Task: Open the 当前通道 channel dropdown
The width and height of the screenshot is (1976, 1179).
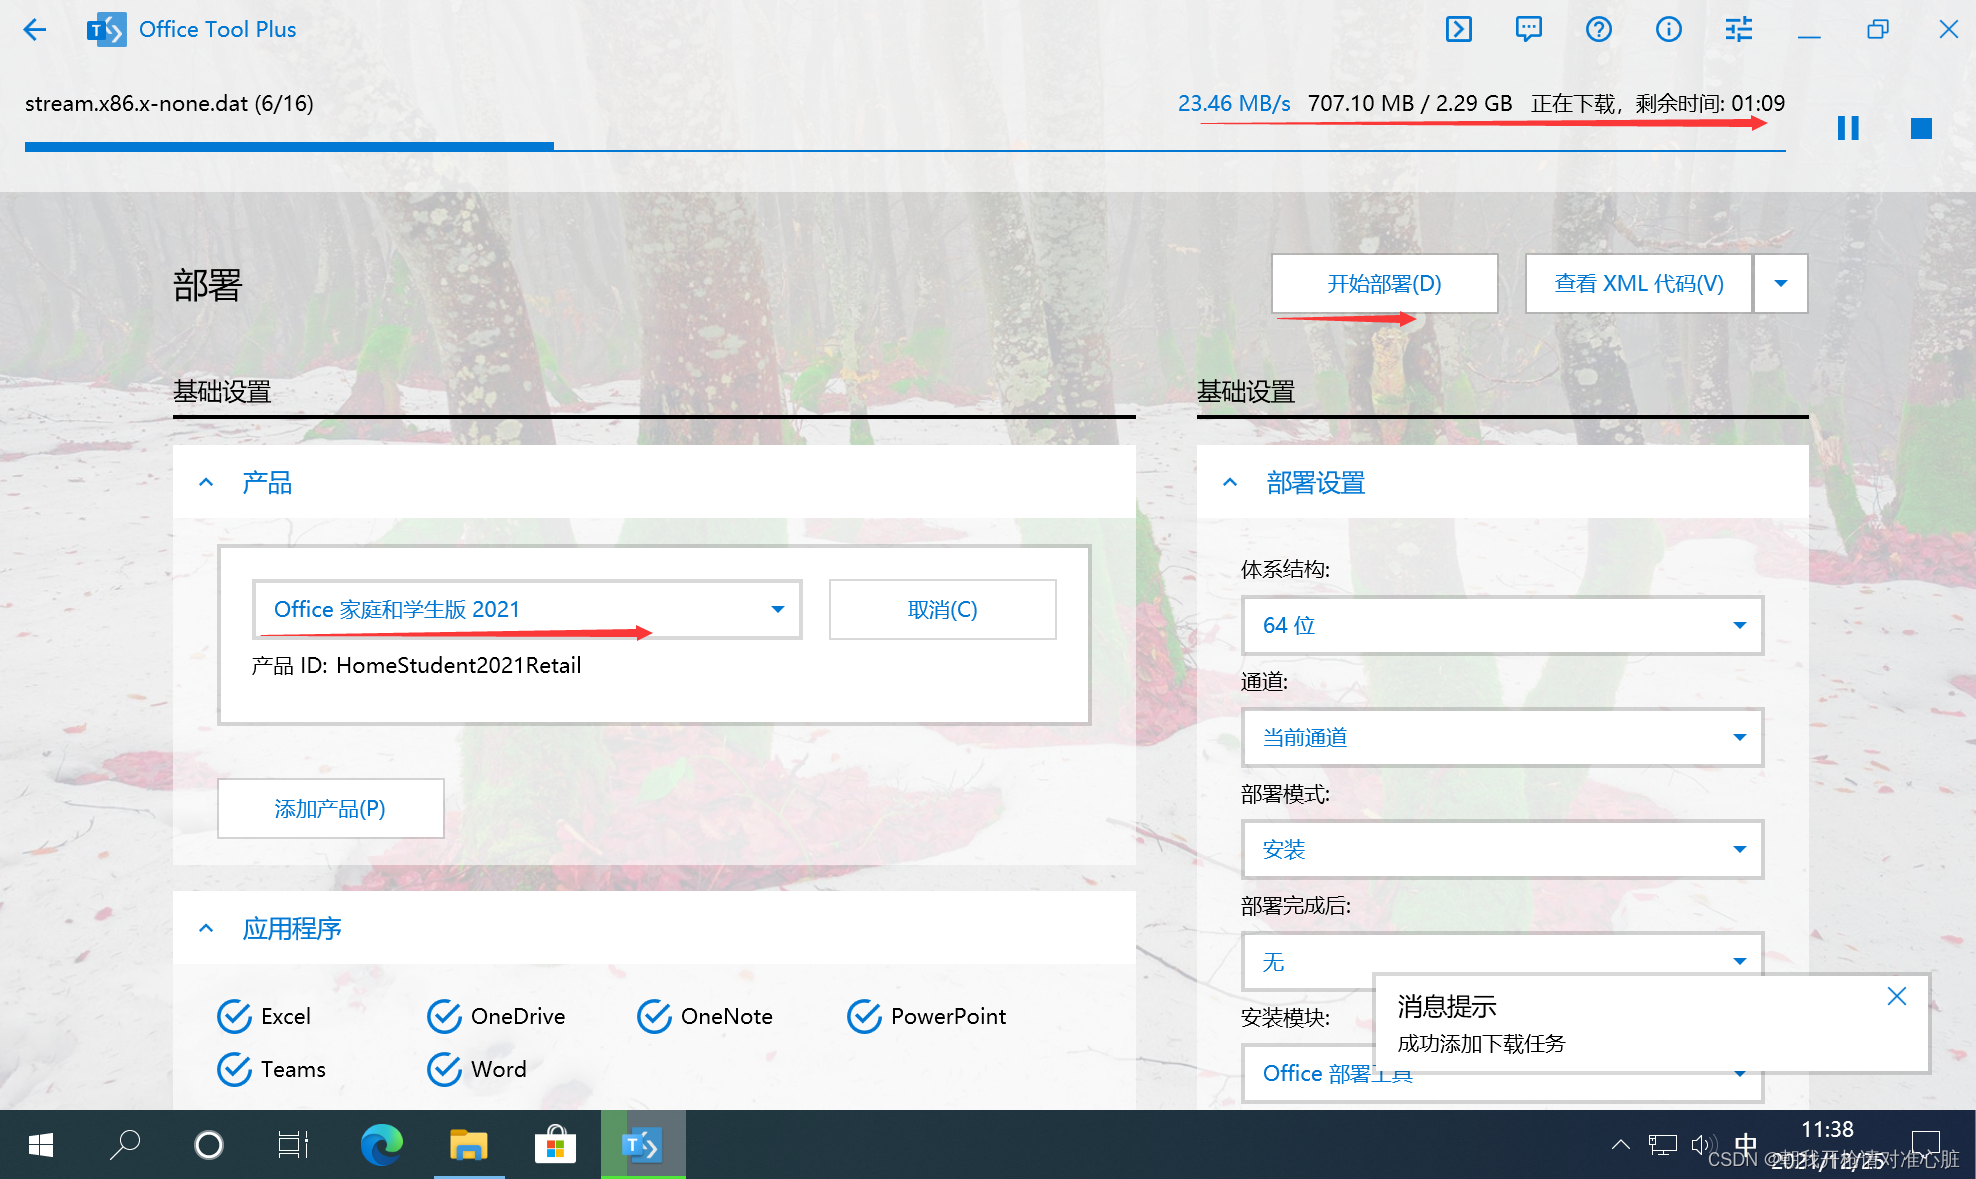Action: [1502, 737]
